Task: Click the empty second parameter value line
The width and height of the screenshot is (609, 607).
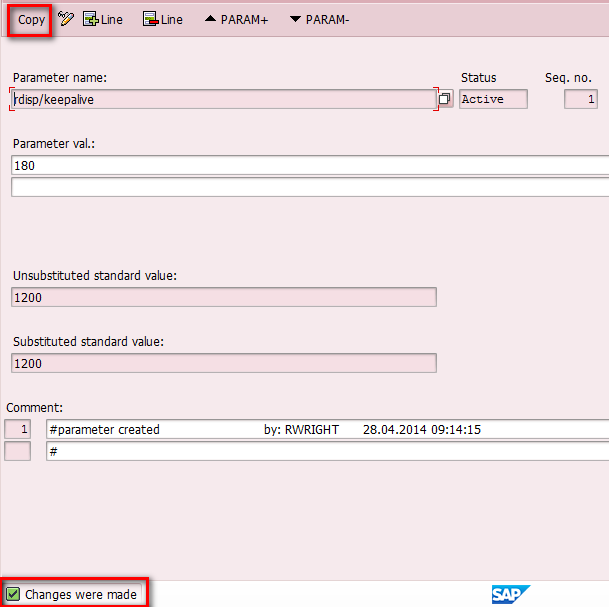Action: pyautogui.click(x=310, y=187)
